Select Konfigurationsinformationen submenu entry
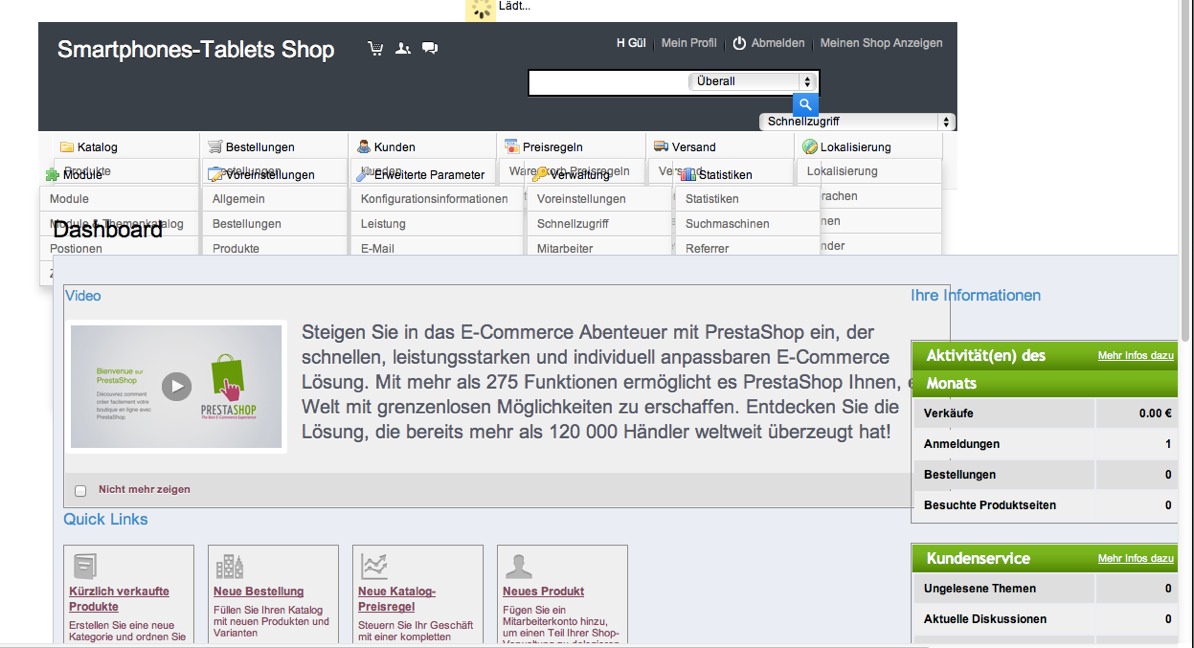The width and height of the screenshot is (1194, 648). point(436,199)
